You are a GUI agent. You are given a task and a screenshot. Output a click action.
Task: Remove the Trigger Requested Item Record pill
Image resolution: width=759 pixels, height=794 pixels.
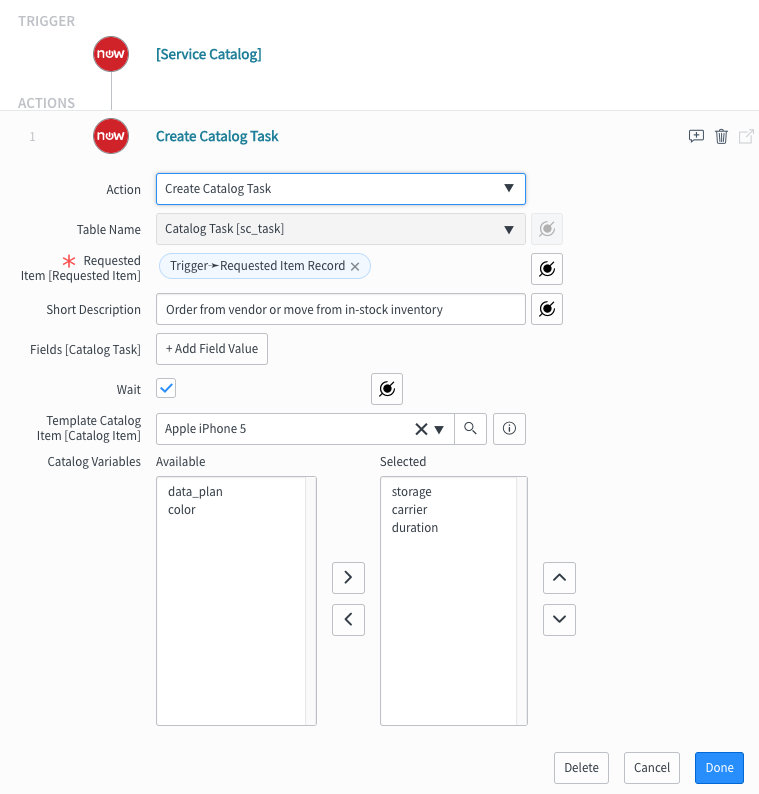pos(355,266)
